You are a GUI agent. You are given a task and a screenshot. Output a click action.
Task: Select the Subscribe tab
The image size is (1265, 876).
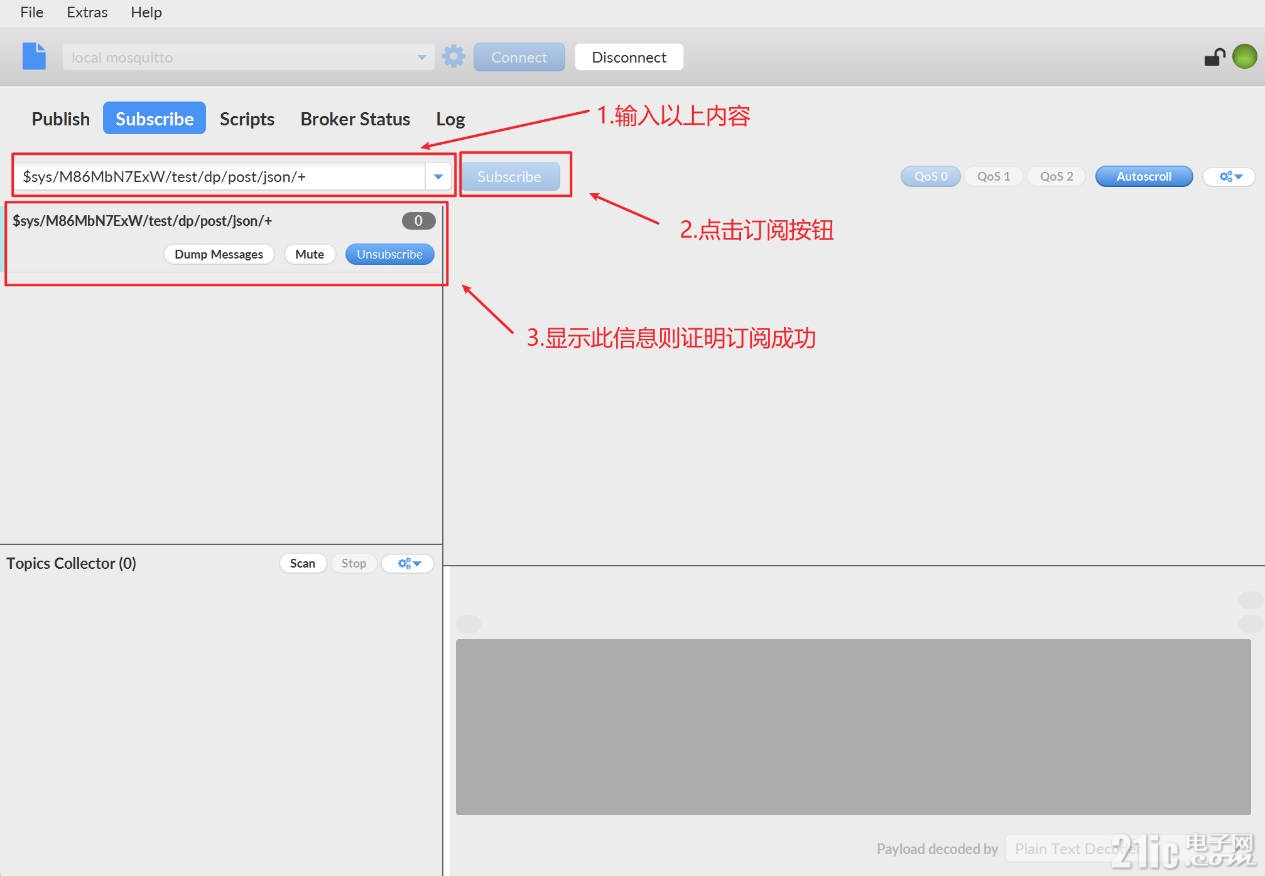tap(155, 118)
